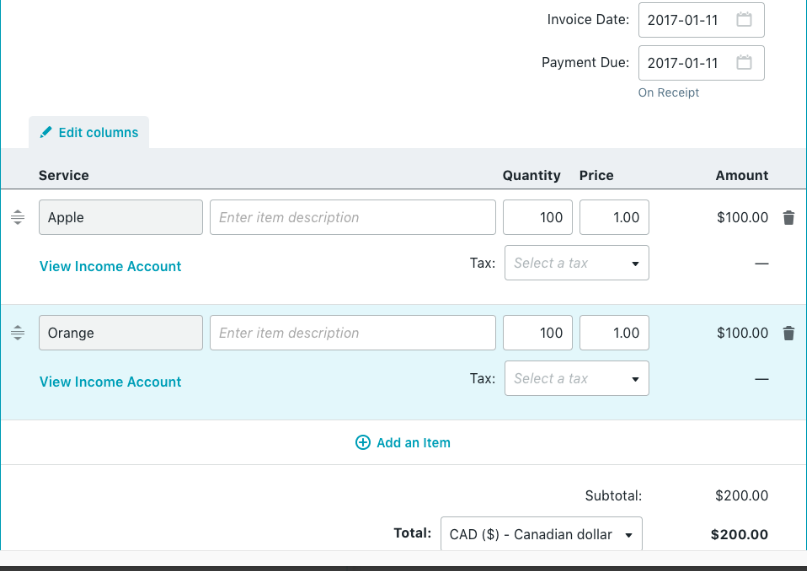Open calendar icon in Invoice Date field
The height and width of the screenshot is (571, 807).
[x=744, y=20]
